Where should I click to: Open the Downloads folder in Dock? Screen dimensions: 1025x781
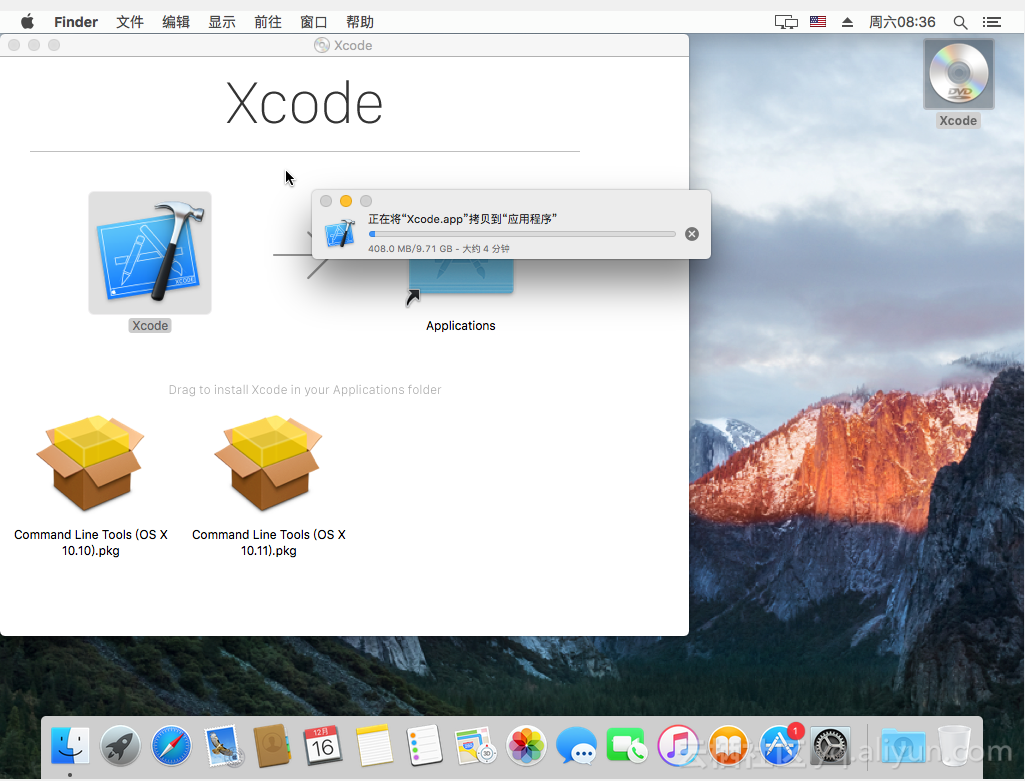pyautogui.click(x=903, y=746)
